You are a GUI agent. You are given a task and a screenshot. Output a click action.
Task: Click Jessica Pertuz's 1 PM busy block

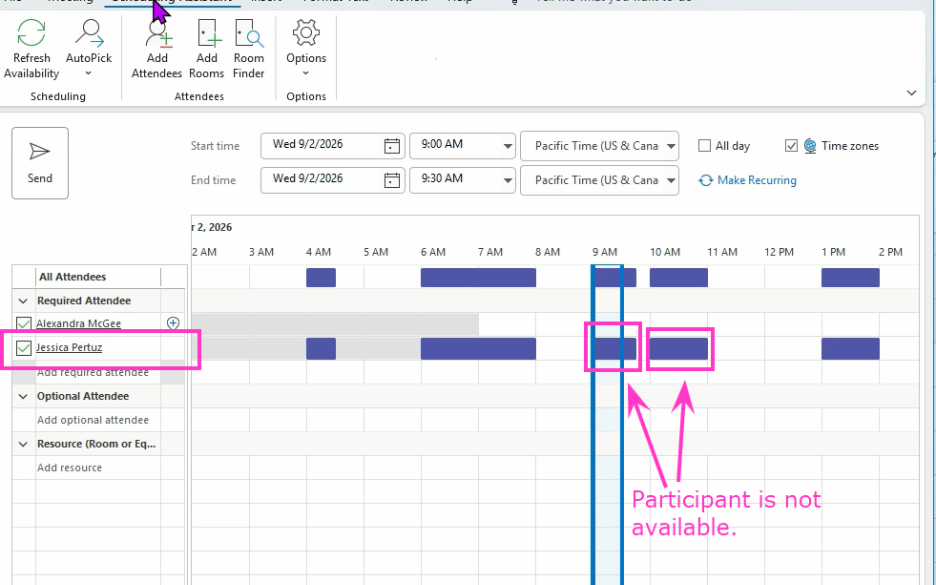coord(851,349)
